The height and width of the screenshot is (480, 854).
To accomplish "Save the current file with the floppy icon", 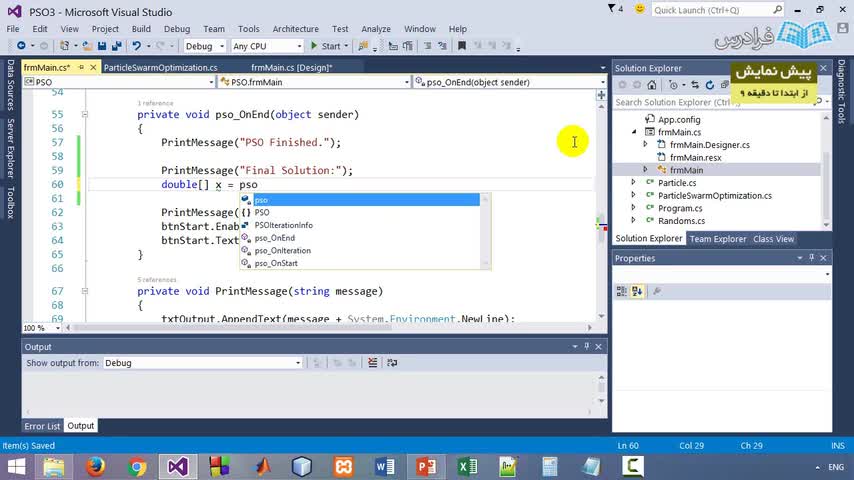I will pyautogui.click(x=102, y=46).
